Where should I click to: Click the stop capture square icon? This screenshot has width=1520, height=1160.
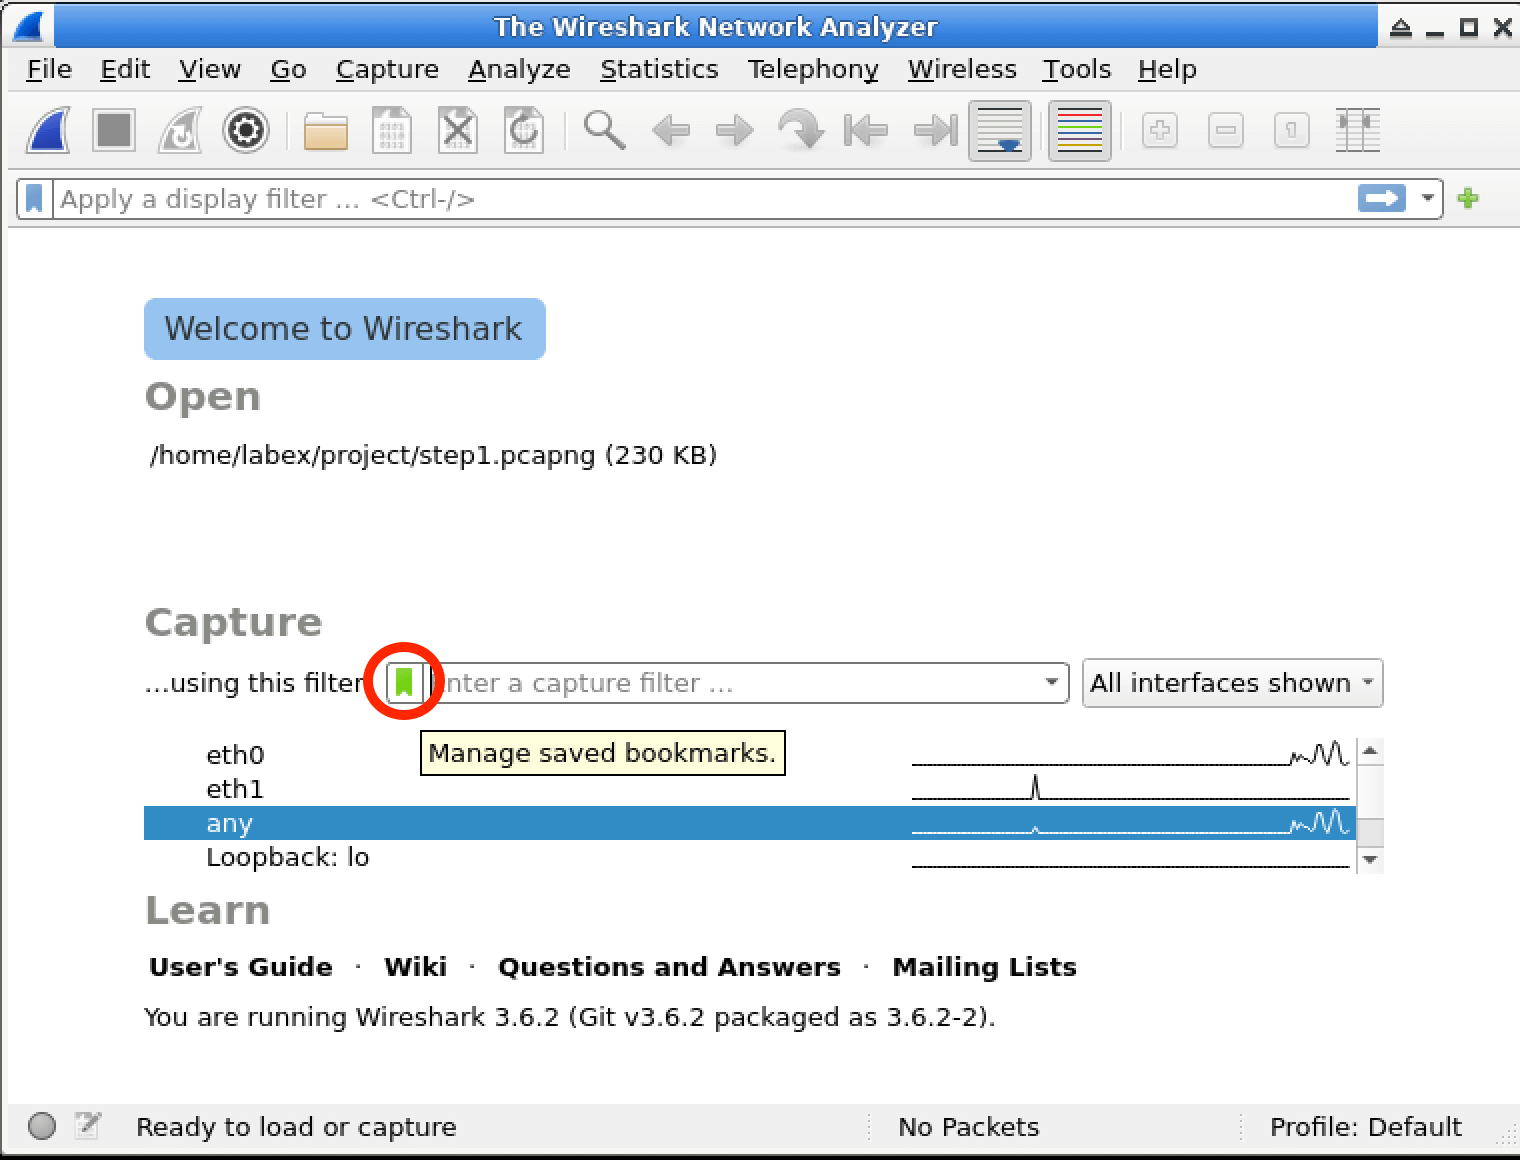pyautogui.click(x=114, y=130)
